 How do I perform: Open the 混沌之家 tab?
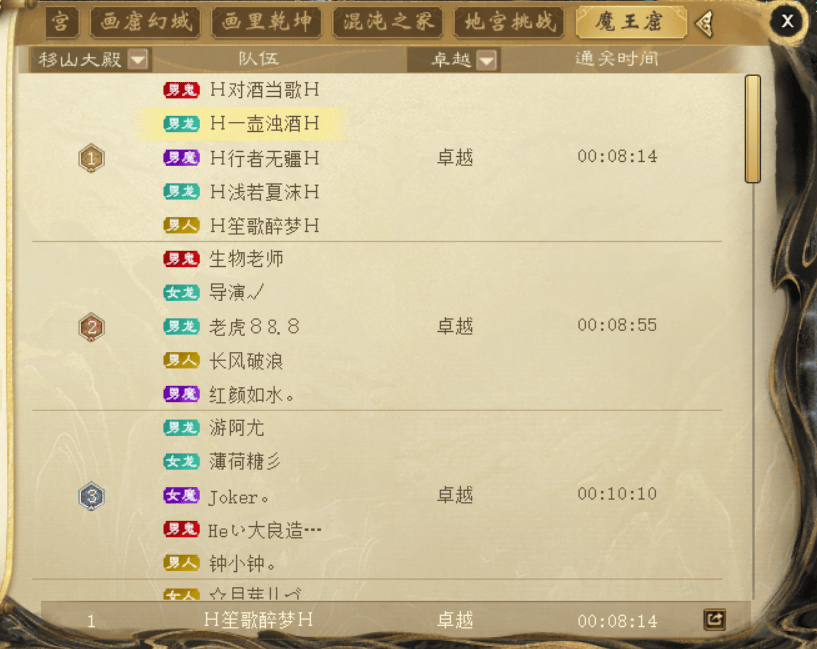[x=388, y=22]
